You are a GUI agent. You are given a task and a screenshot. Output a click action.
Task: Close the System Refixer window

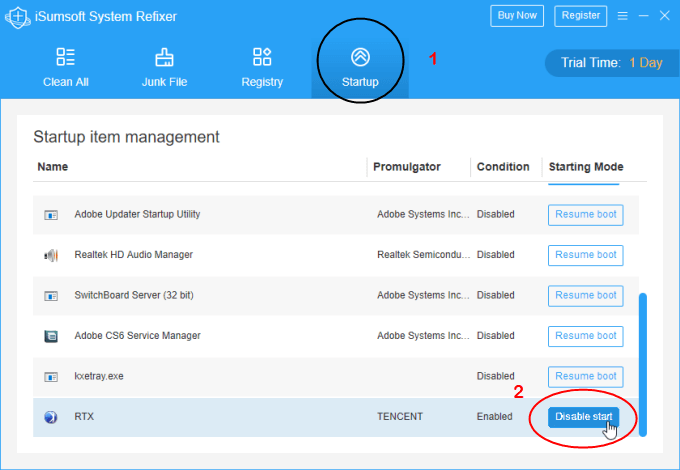click(x=664, y=16)
